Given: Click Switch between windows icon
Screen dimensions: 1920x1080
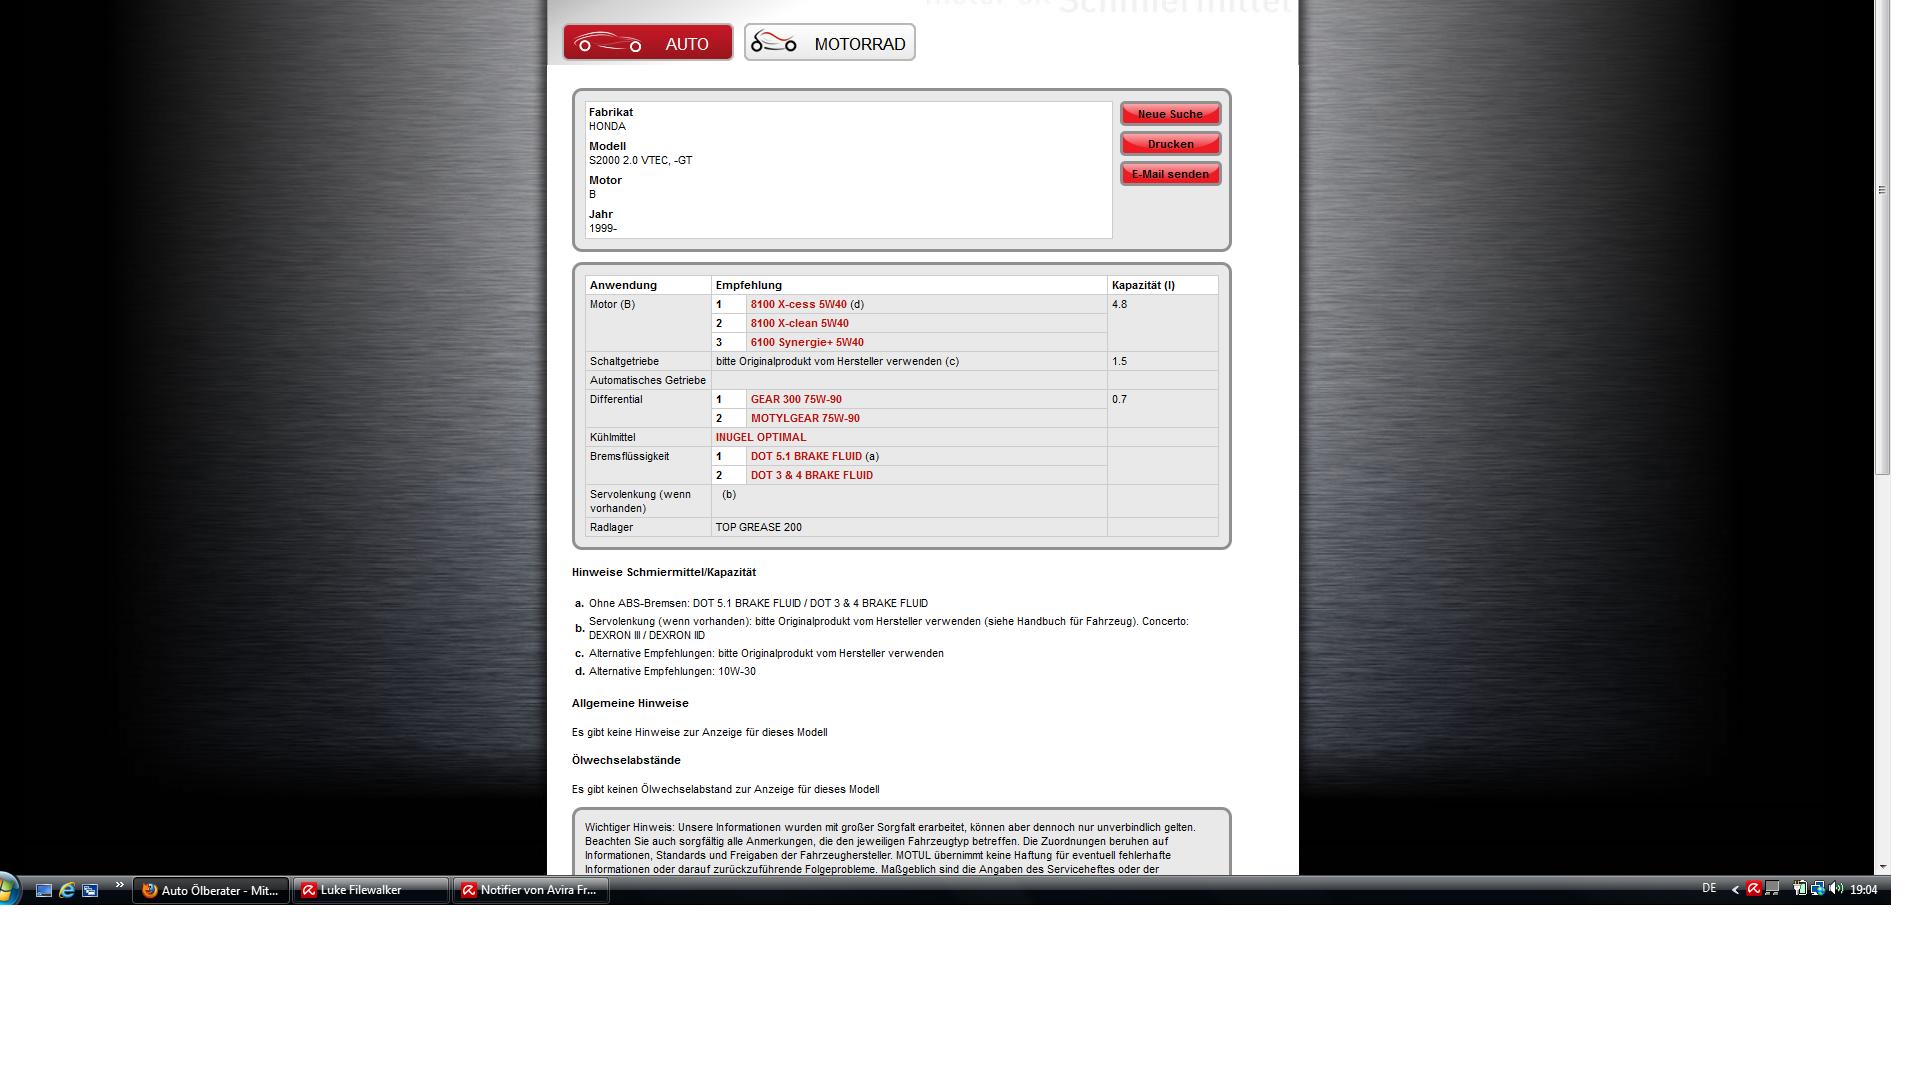Looking at the screenshot, I should click(90, 890).
